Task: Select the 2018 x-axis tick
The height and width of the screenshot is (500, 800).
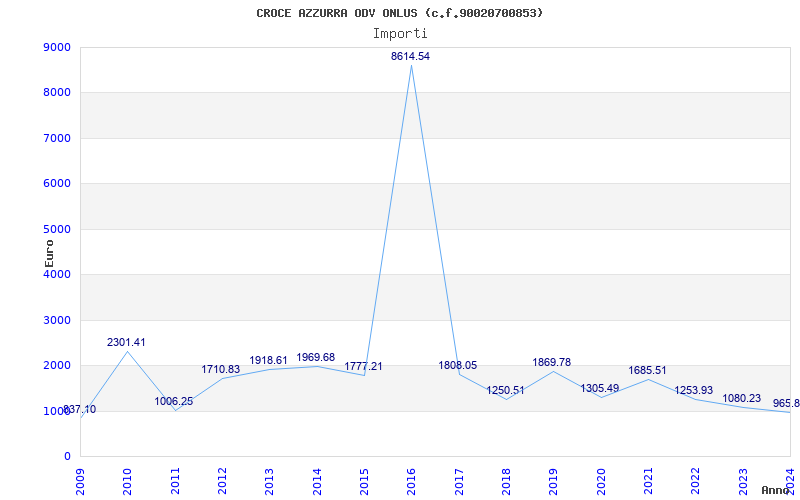Action: tap(506, 482)
